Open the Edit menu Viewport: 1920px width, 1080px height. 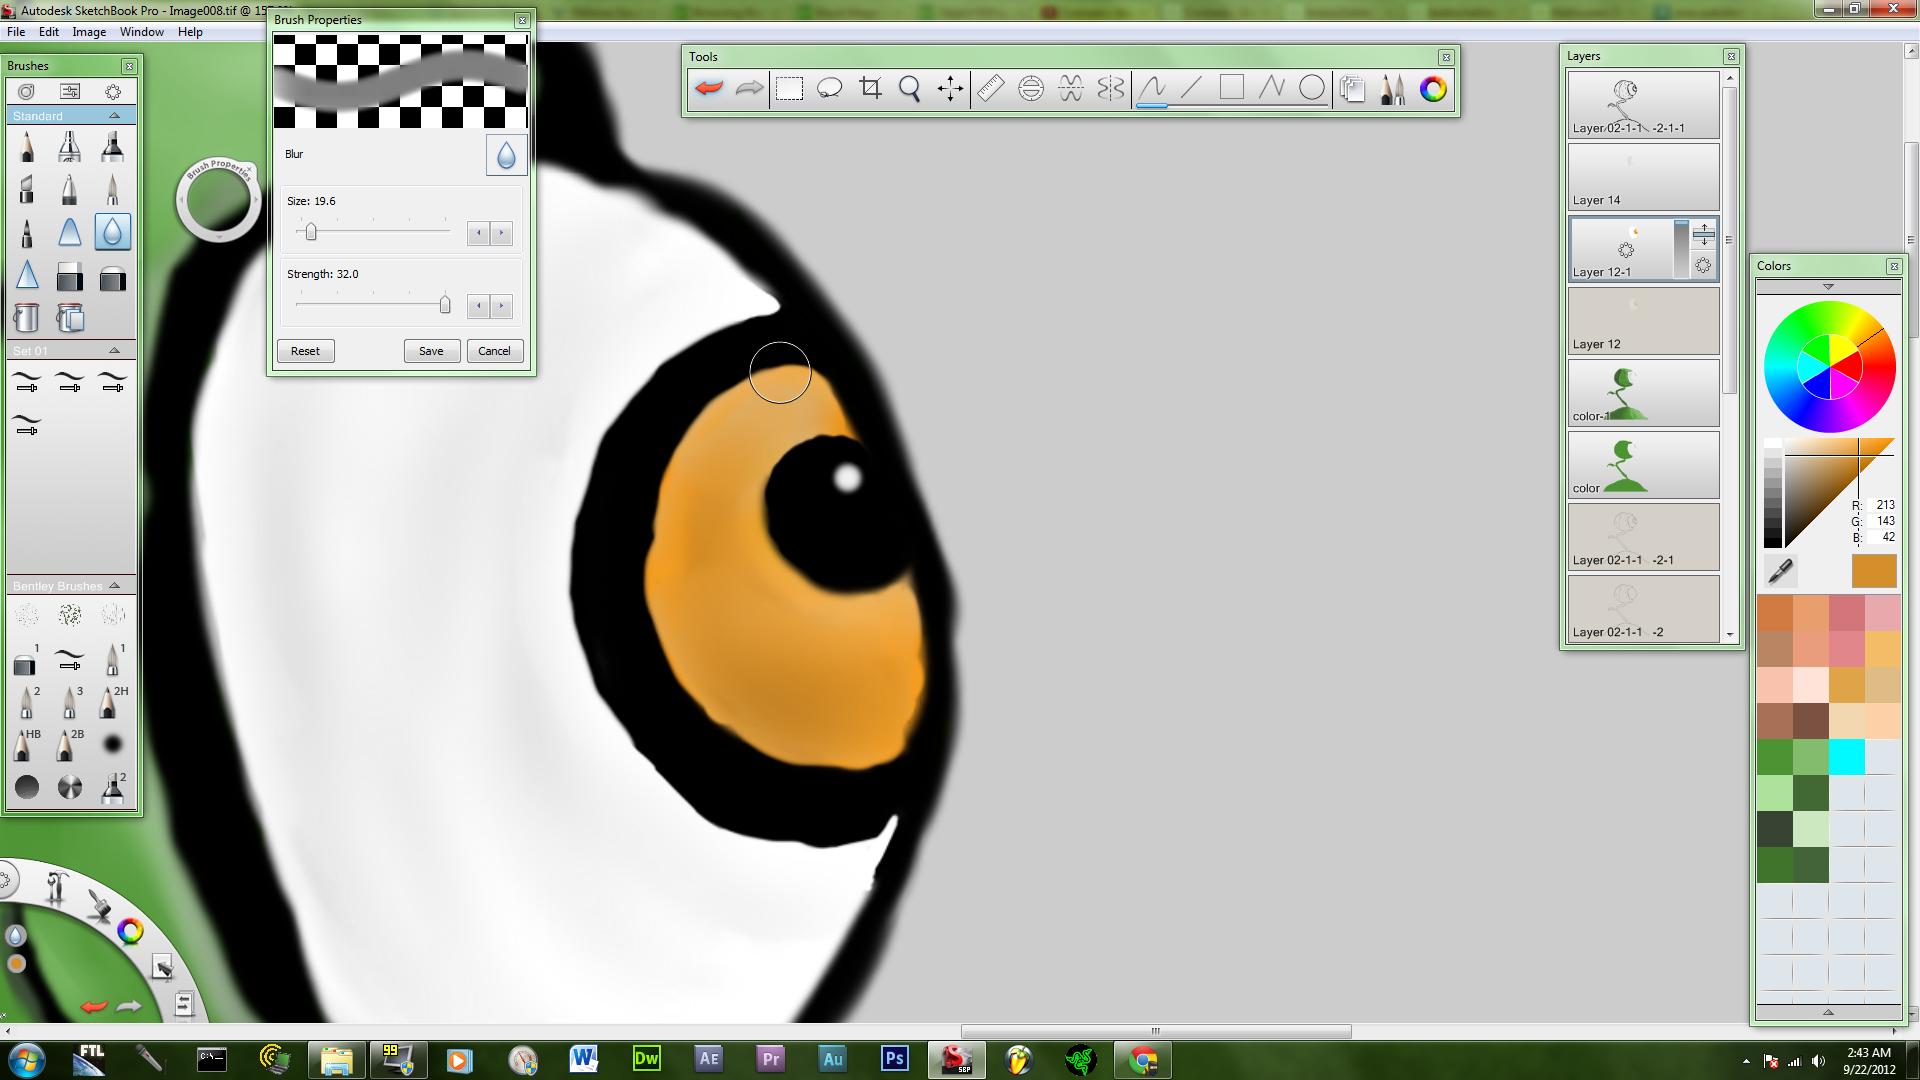click(x=49, y=32)
